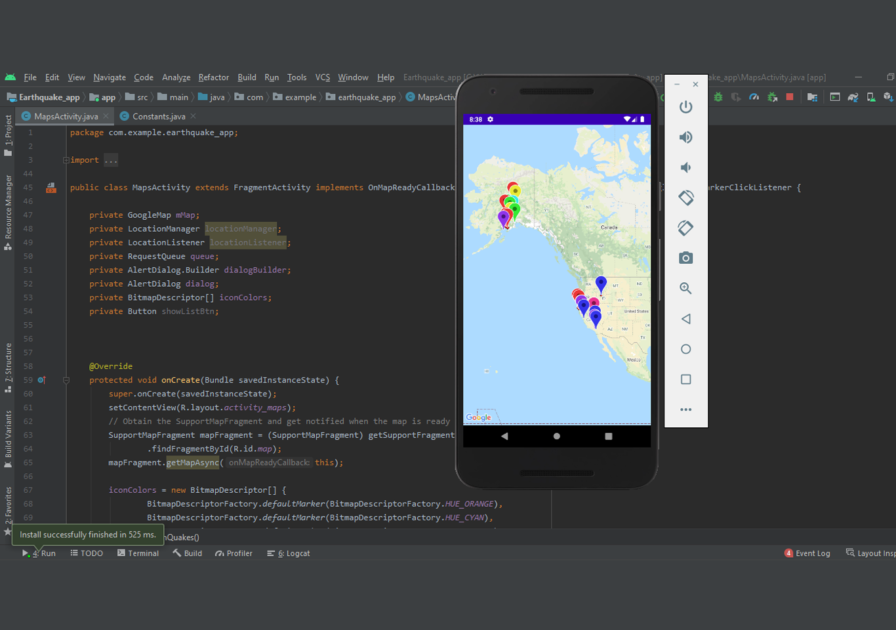Viewport: 896px width, 630px height.
Task: Open the Tools menu
Action: (x=297, y=77)
